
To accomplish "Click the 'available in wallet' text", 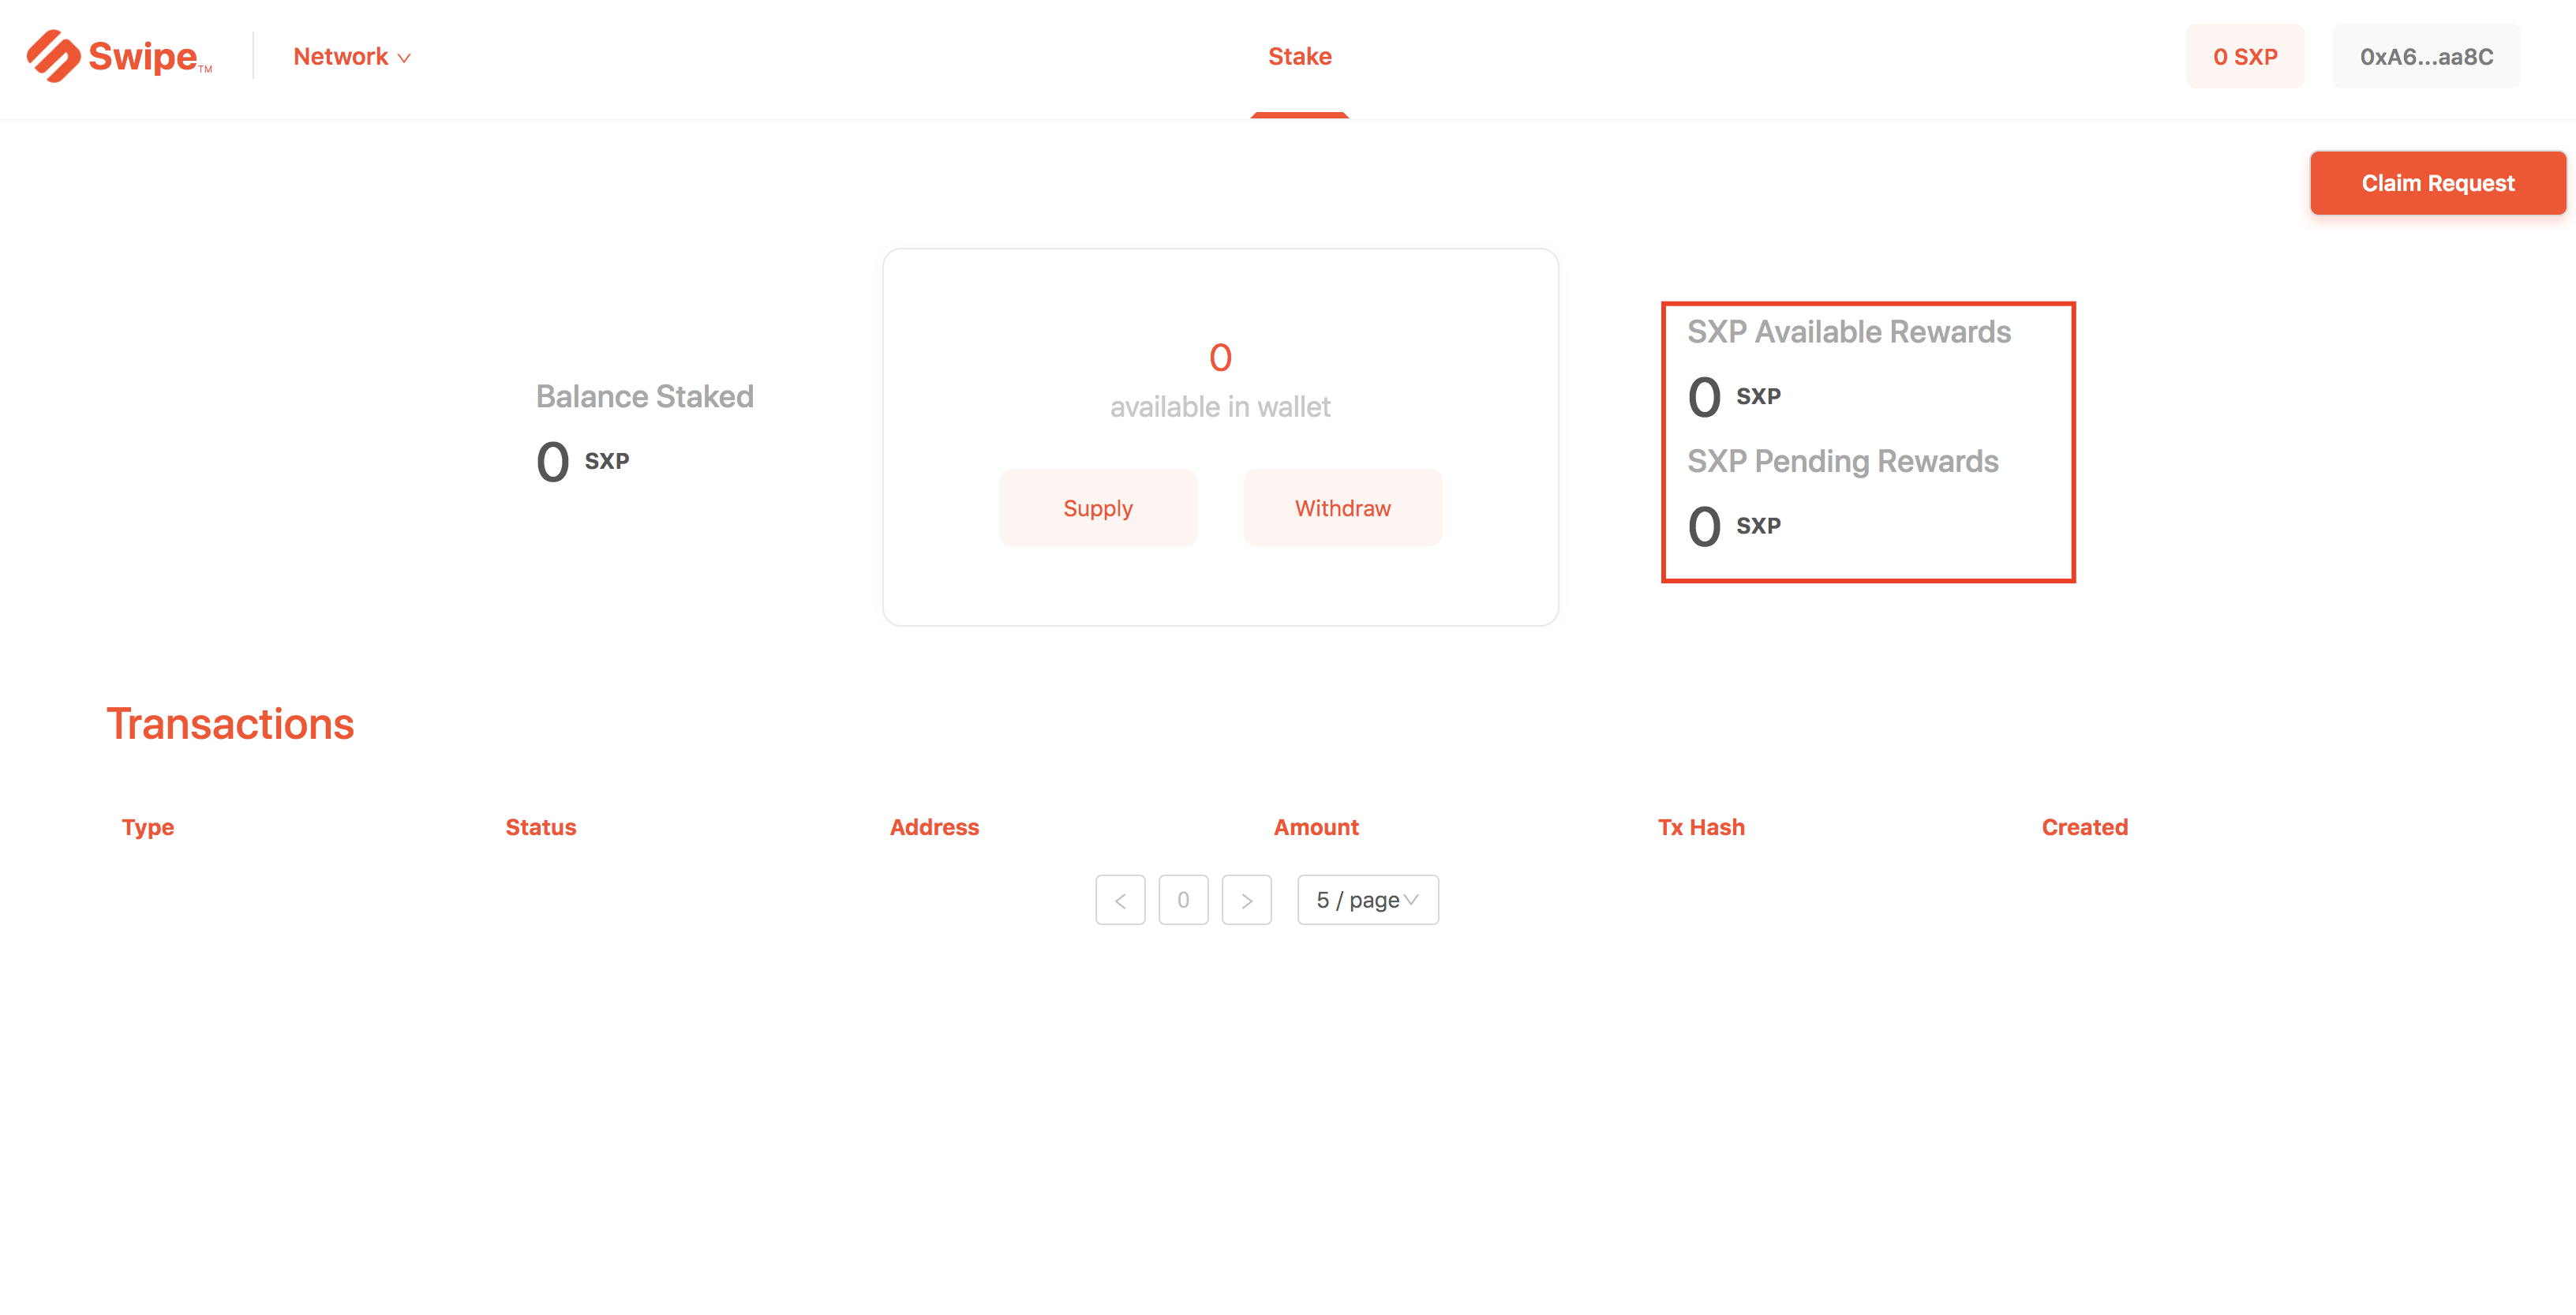I will point(1220,407).
